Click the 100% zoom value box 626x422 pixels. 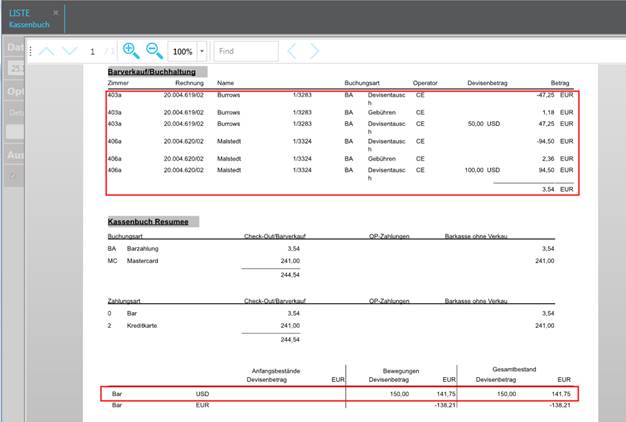181,51
